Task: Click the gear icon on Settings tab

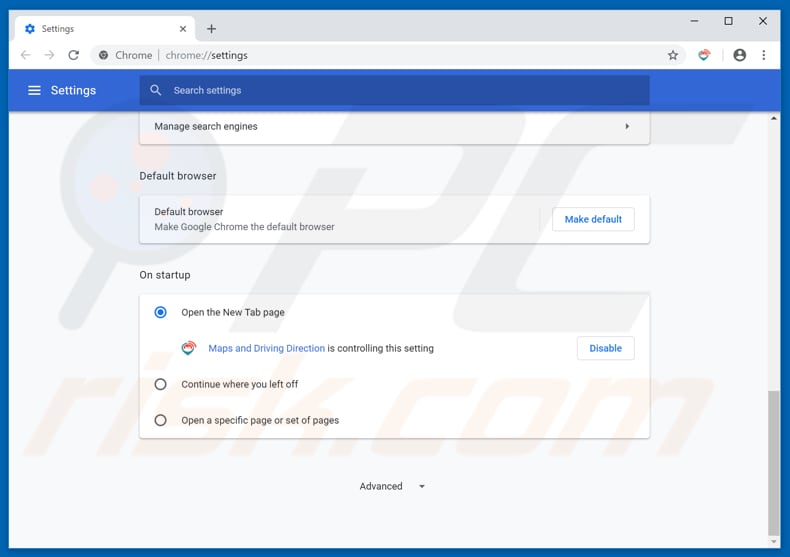Action: point(30,29)
